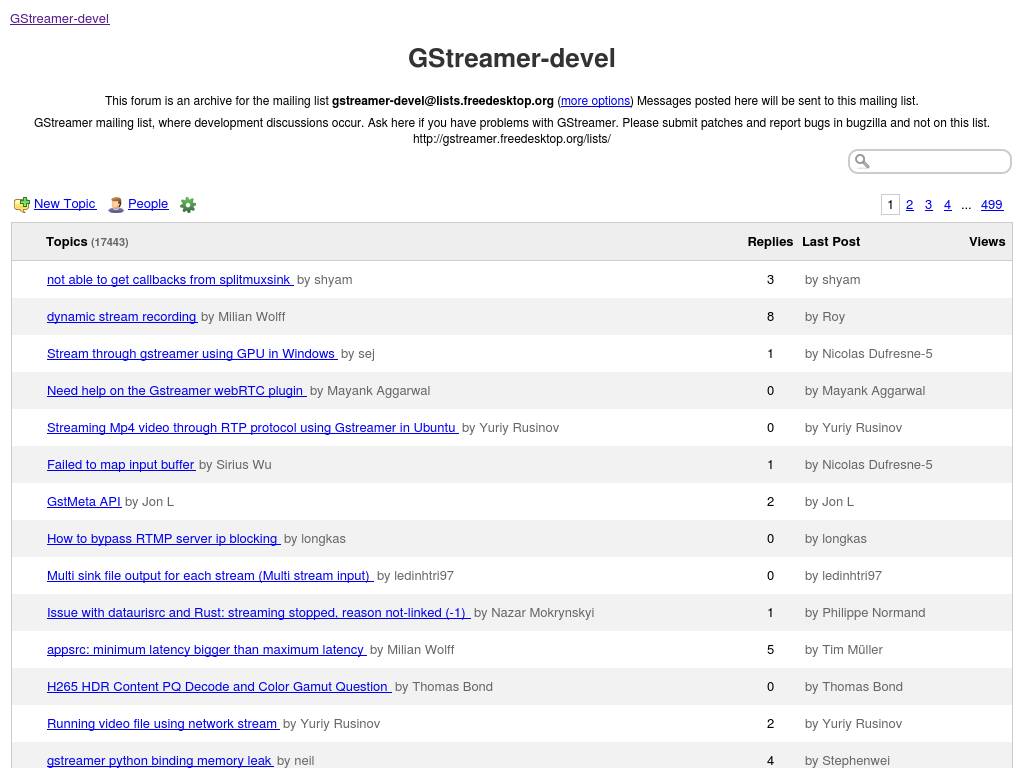Click the 'Topics' column header
The image size is (1024, 768).
[67, 242]
